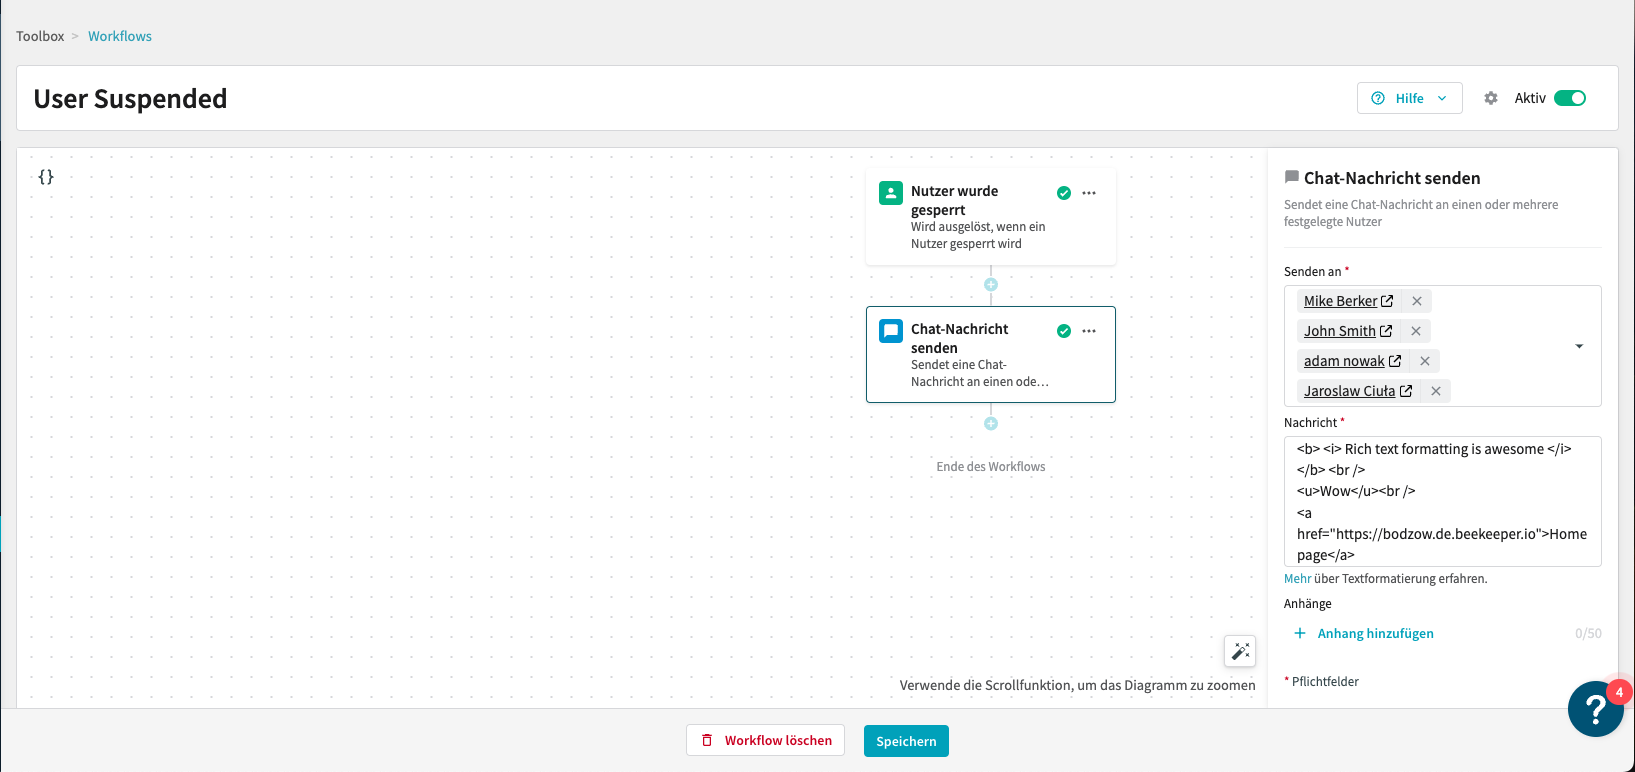This screenshot has width=1635, height=772.
Task: Click the green check on Nutzer wurde gesperrt node
Action: point(1064,193)
